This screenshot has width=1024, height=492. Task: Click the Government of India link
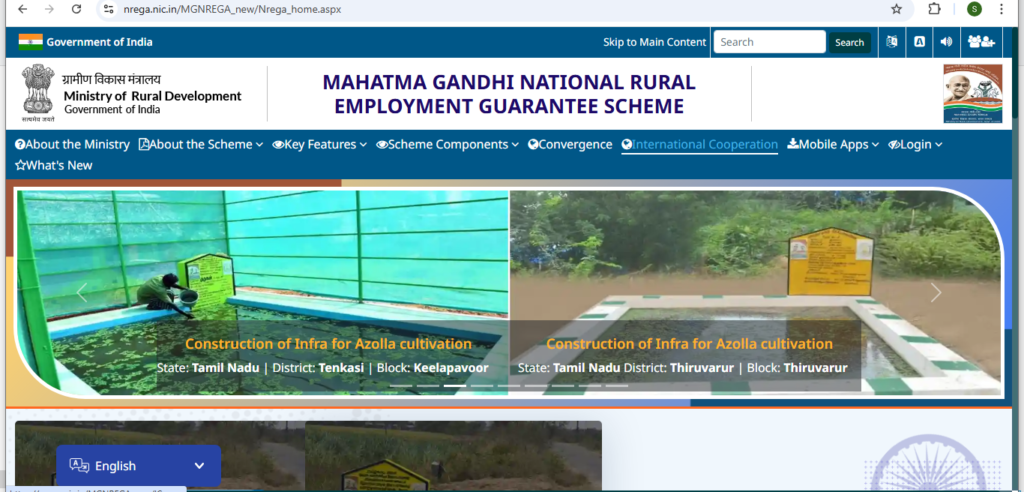(99, 42)
